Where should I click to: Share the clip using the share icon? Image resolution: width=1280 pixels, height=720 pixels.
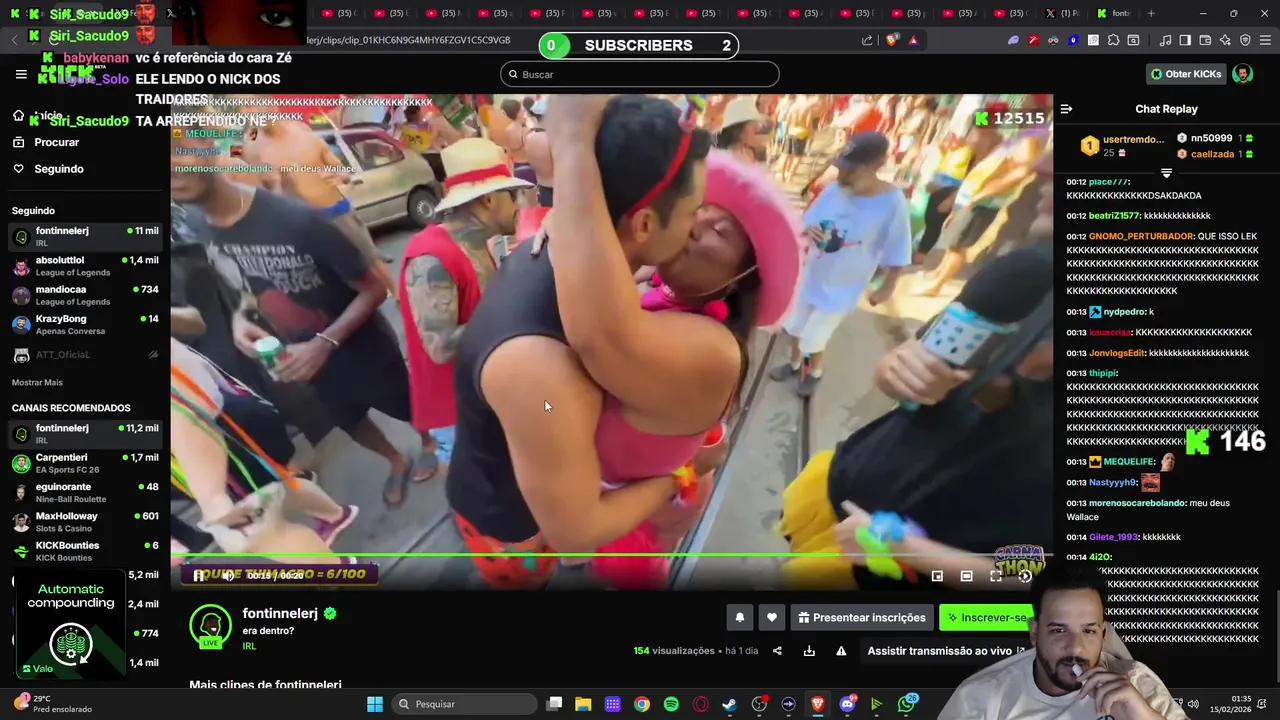[x=777, y=651]
